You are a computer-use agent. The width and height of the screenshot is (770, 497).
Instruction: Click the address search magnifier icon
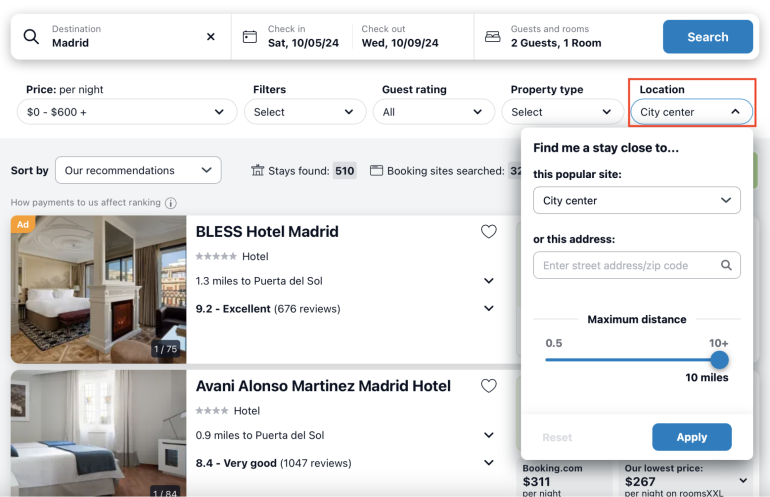726,266
